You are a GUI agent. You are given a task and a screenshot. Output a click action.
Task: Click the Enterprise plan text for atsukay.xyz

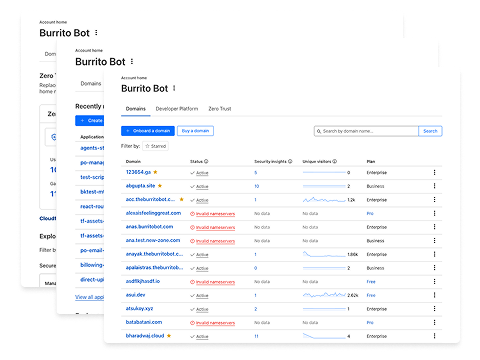(377, 309)
